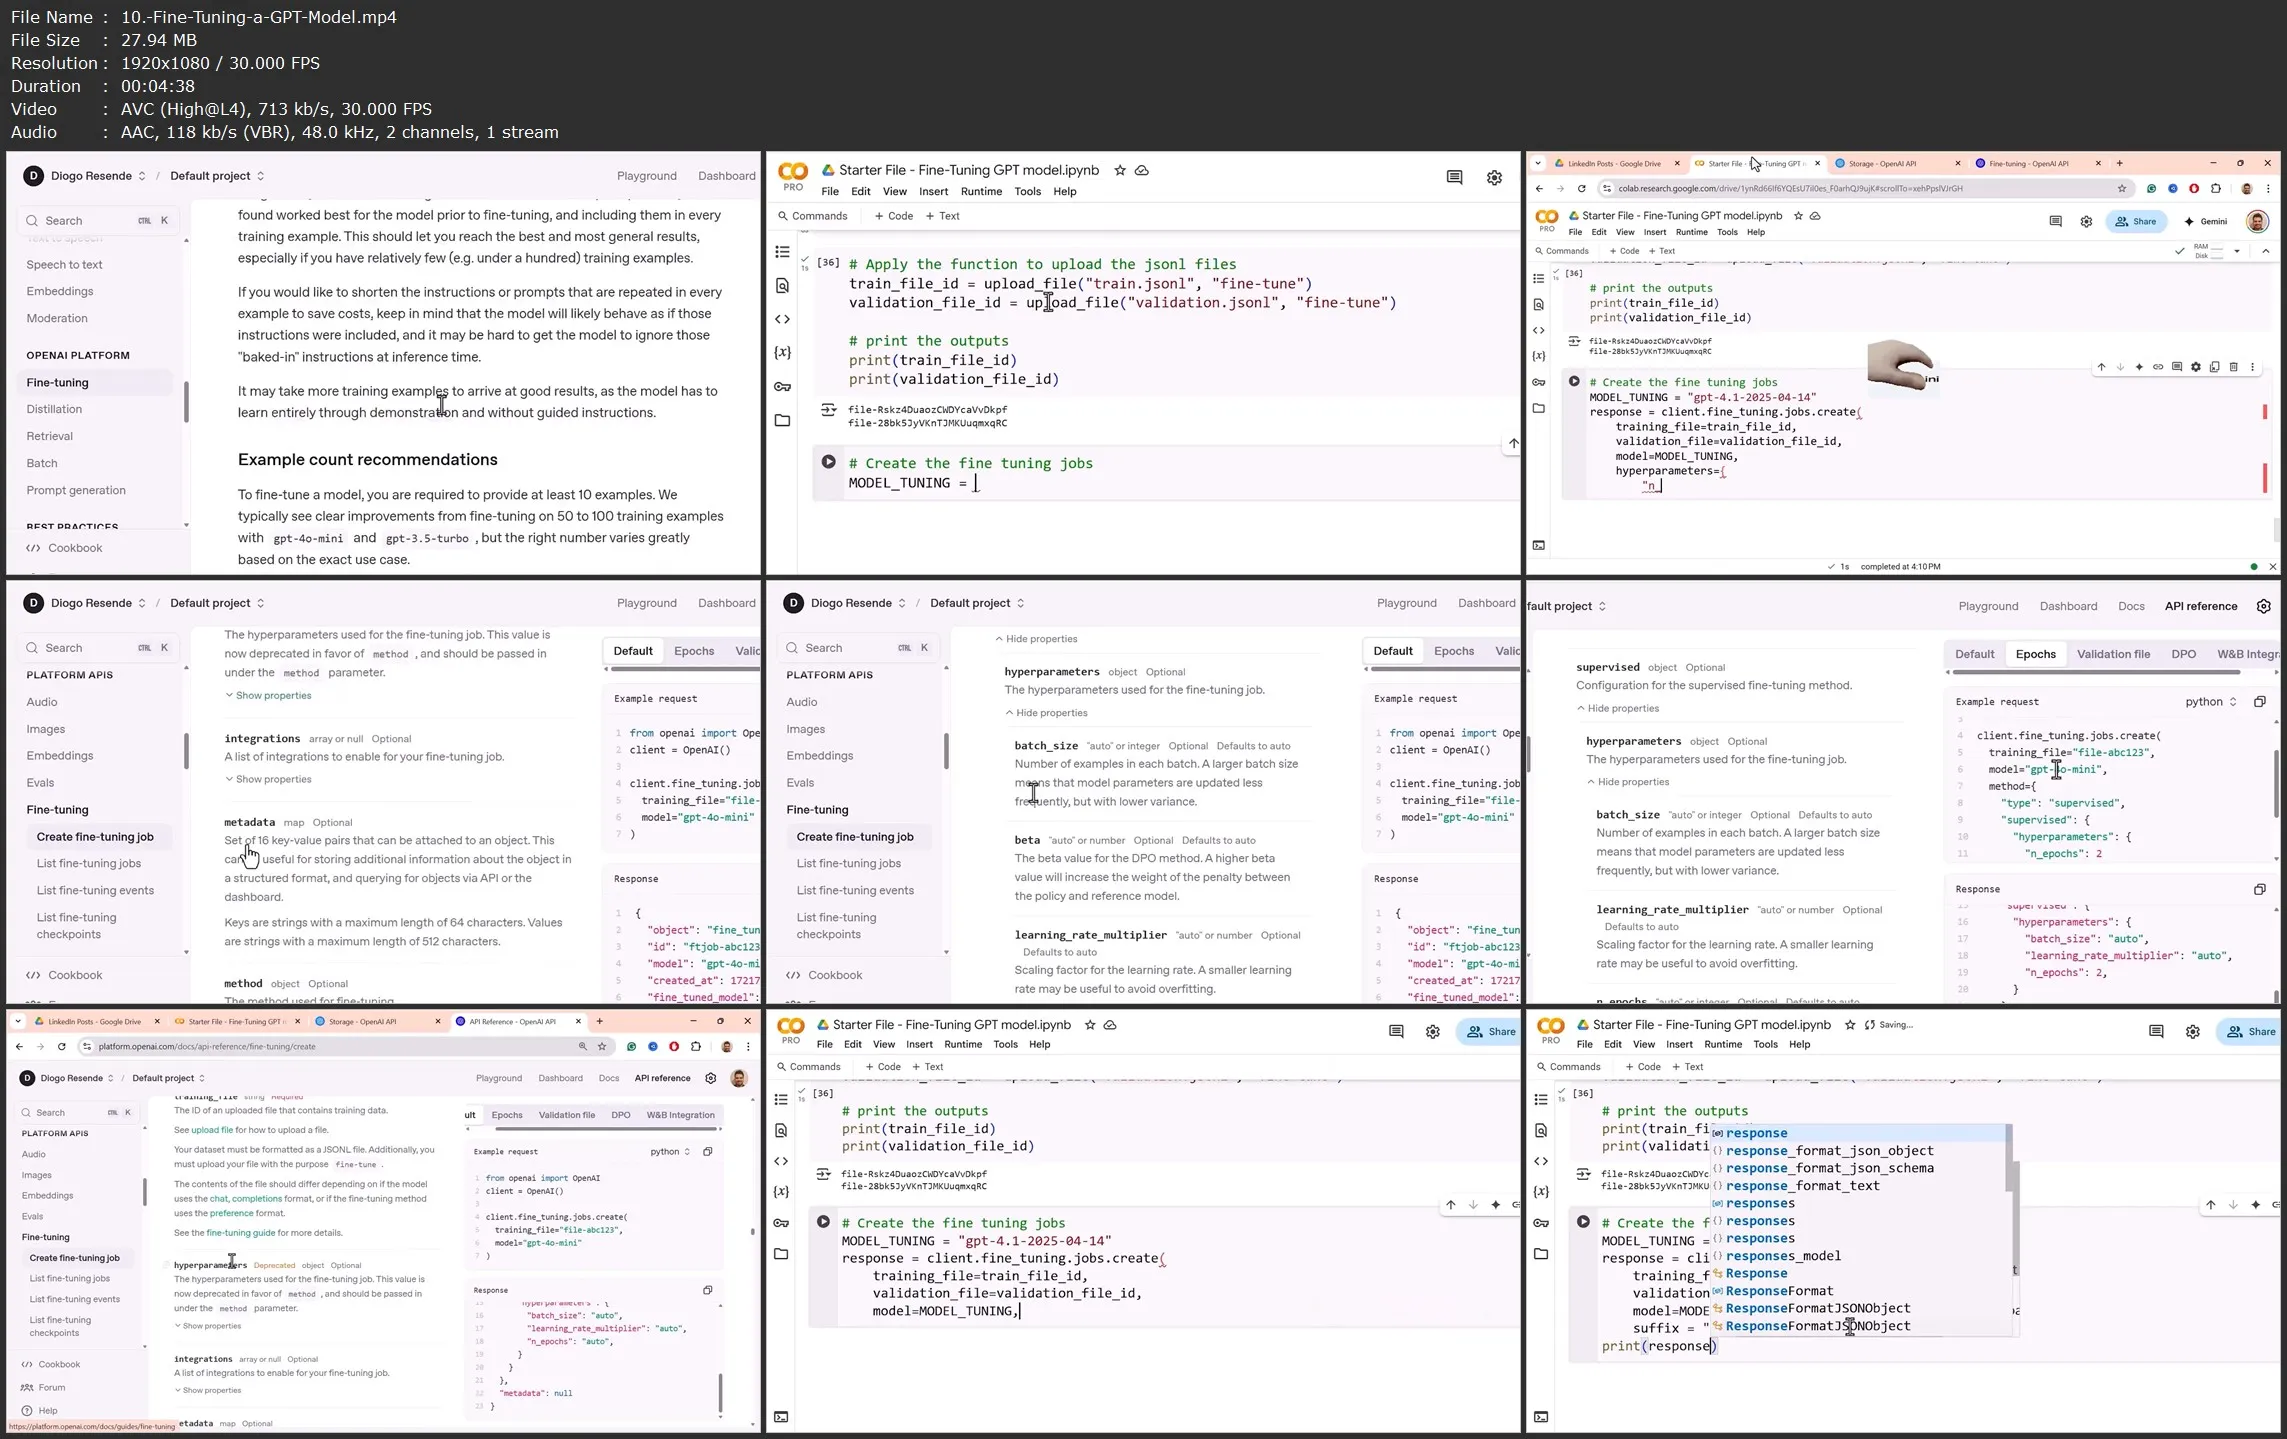Screen dimensions: 2287x1439
Task: Toggle output icon beside file IDs in empty MODEL_TUNING frame
Action: 828,410
